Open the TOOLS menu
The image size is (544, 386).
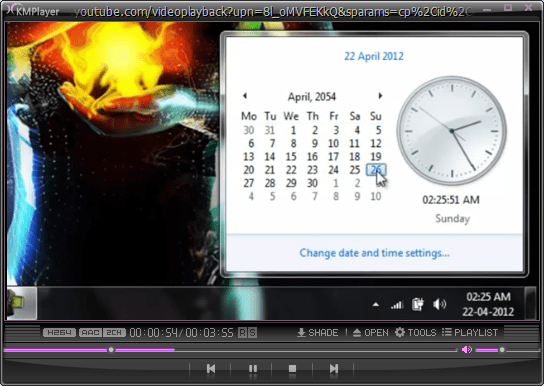click(416, 333)
